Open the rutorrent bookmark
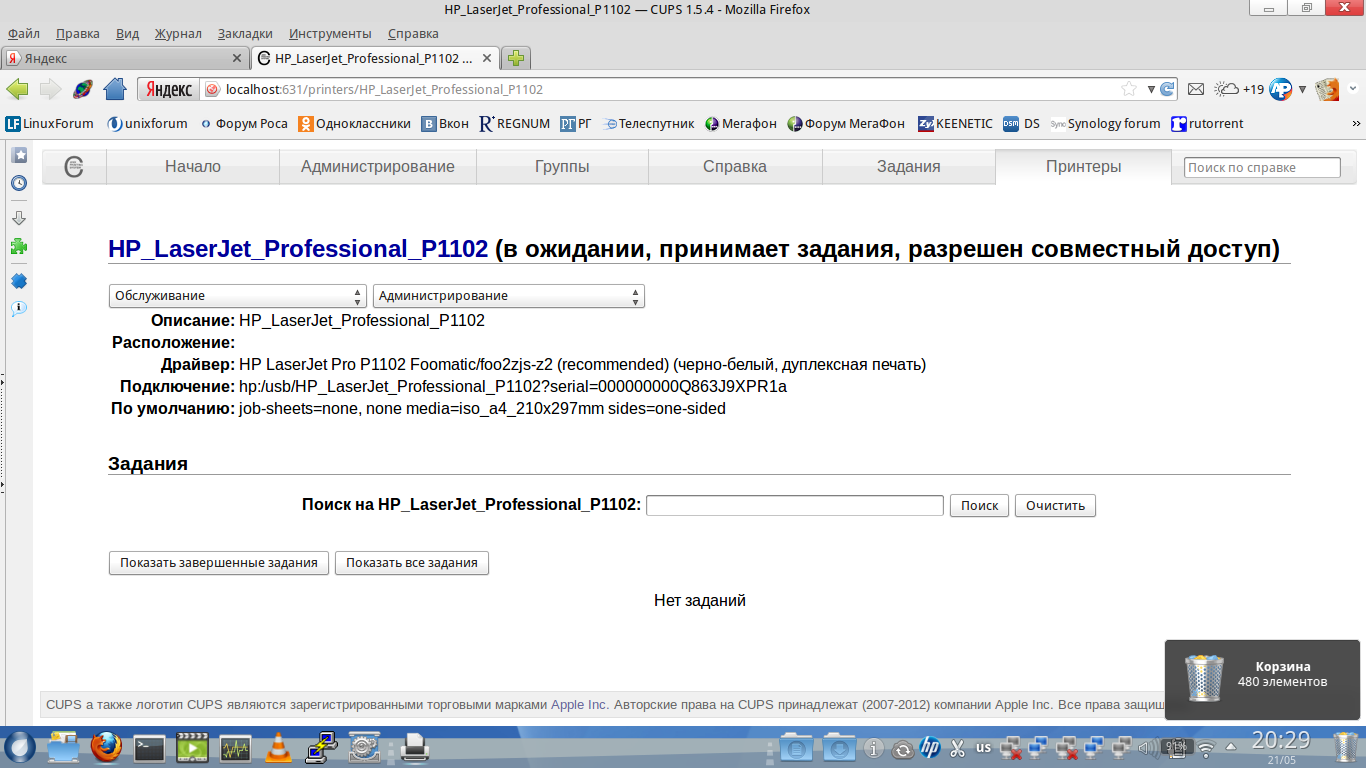Screen dimensions: 1366x768 click(x=1208, y=124)
